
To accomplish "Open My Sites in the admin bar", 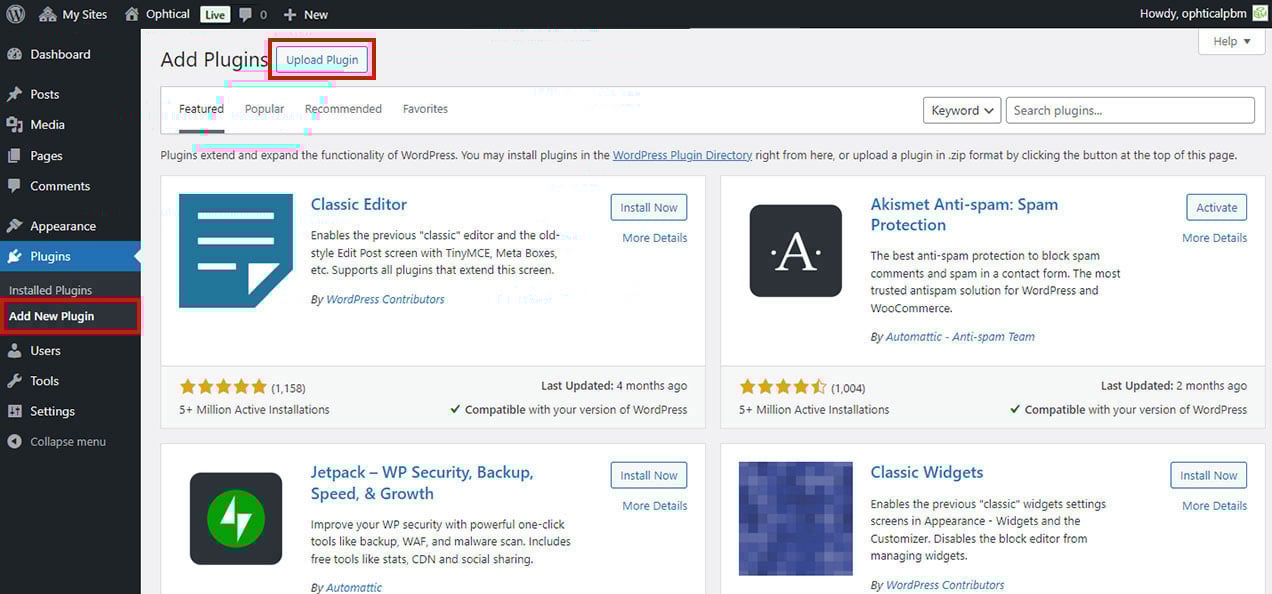I will [74, 14].
